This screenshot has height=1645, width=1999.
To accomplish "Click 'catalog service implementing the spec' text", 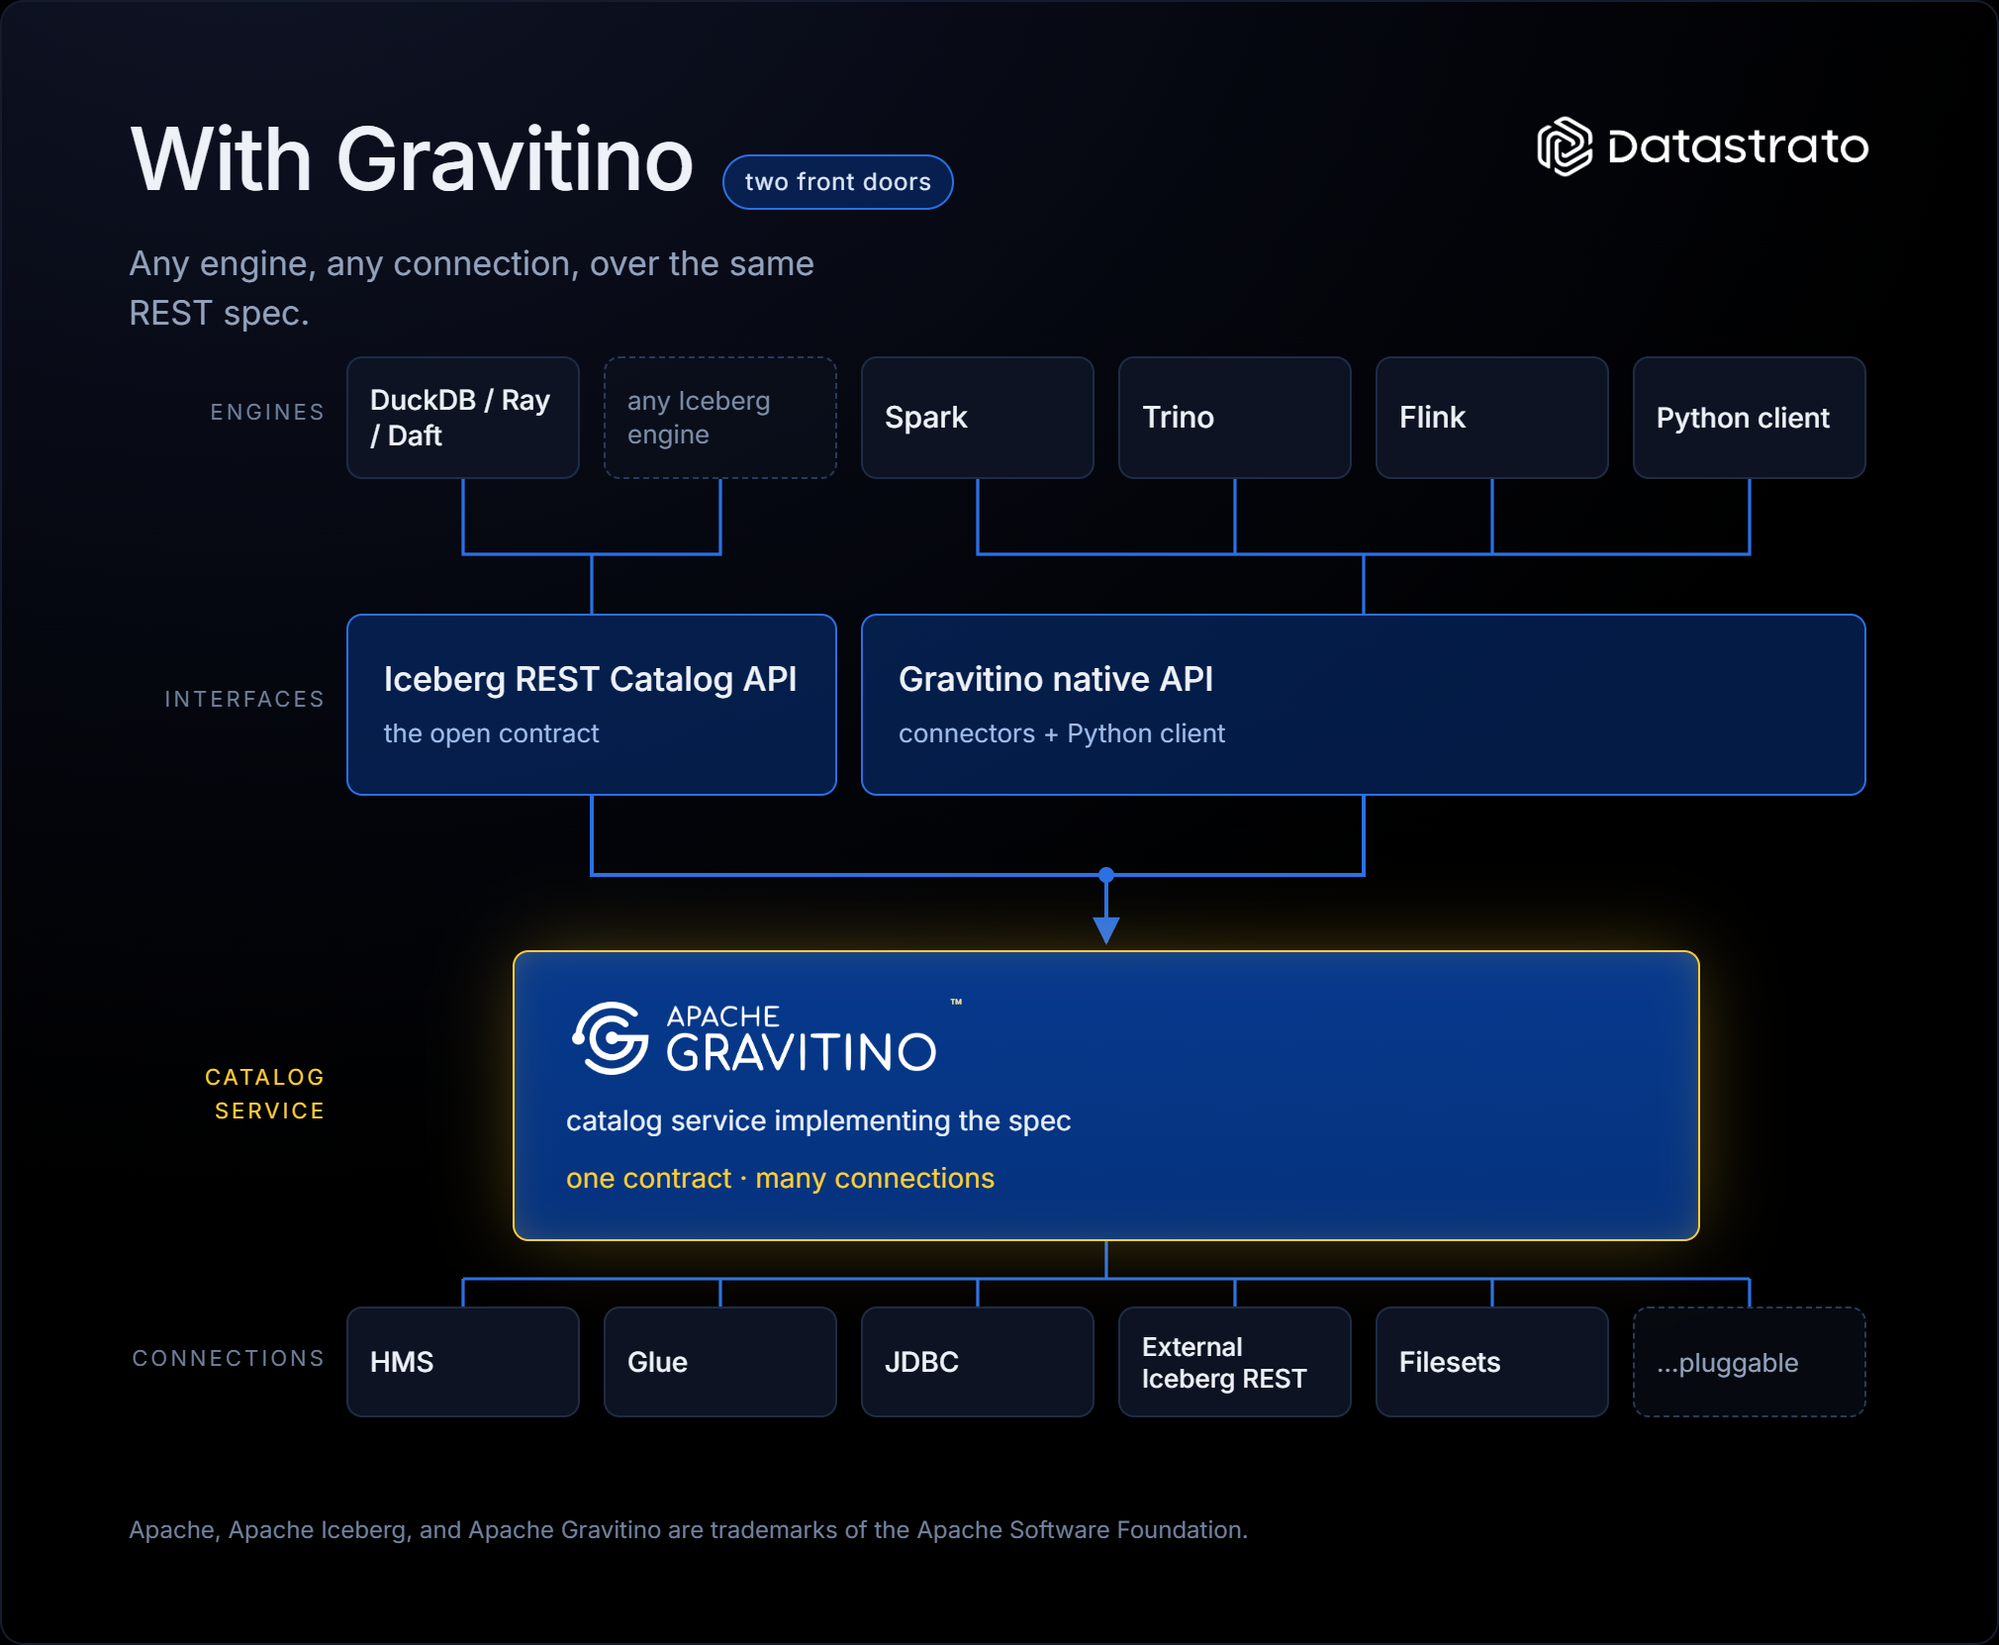I will pos(818,1121).
